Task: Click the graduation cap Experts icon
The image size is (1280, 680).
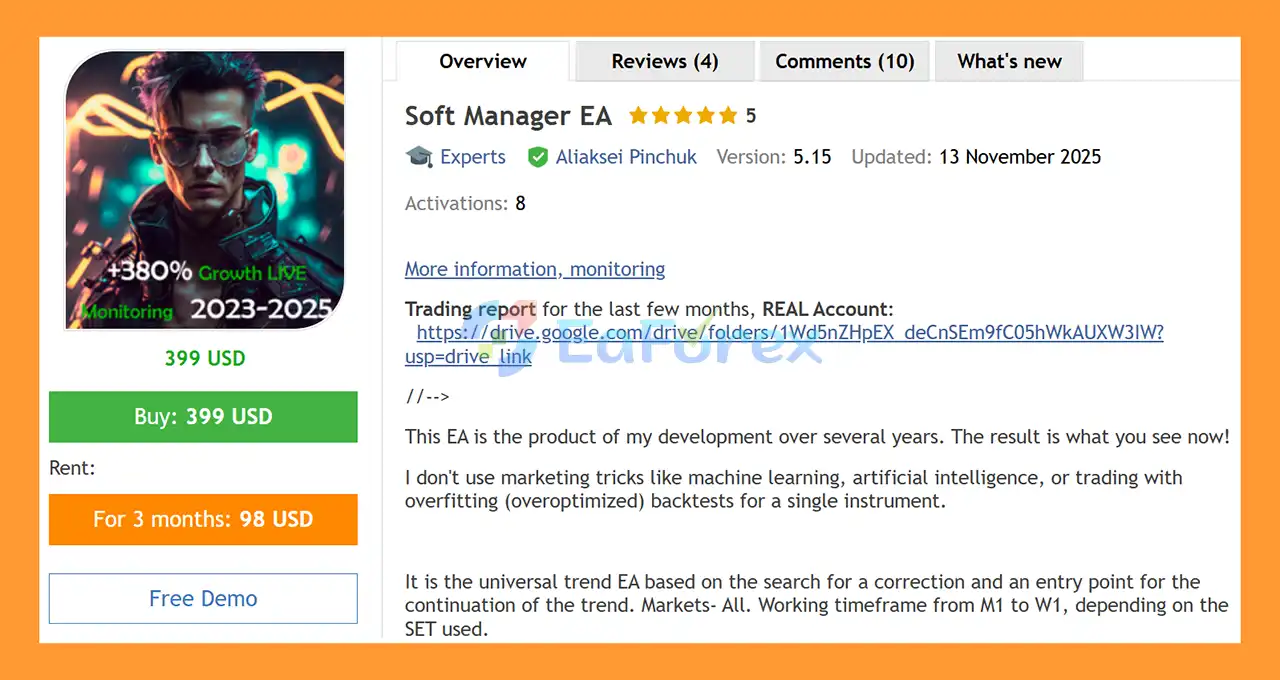Action: pos(418,157)
